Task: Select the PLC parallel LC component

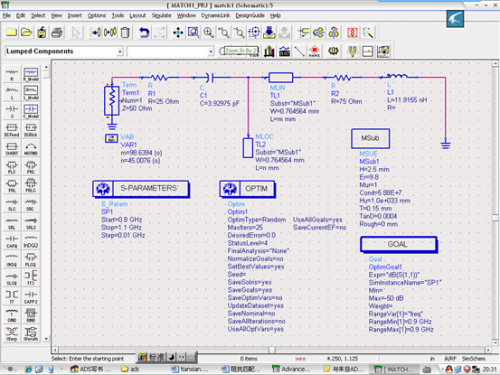Action: coord(12,167)
